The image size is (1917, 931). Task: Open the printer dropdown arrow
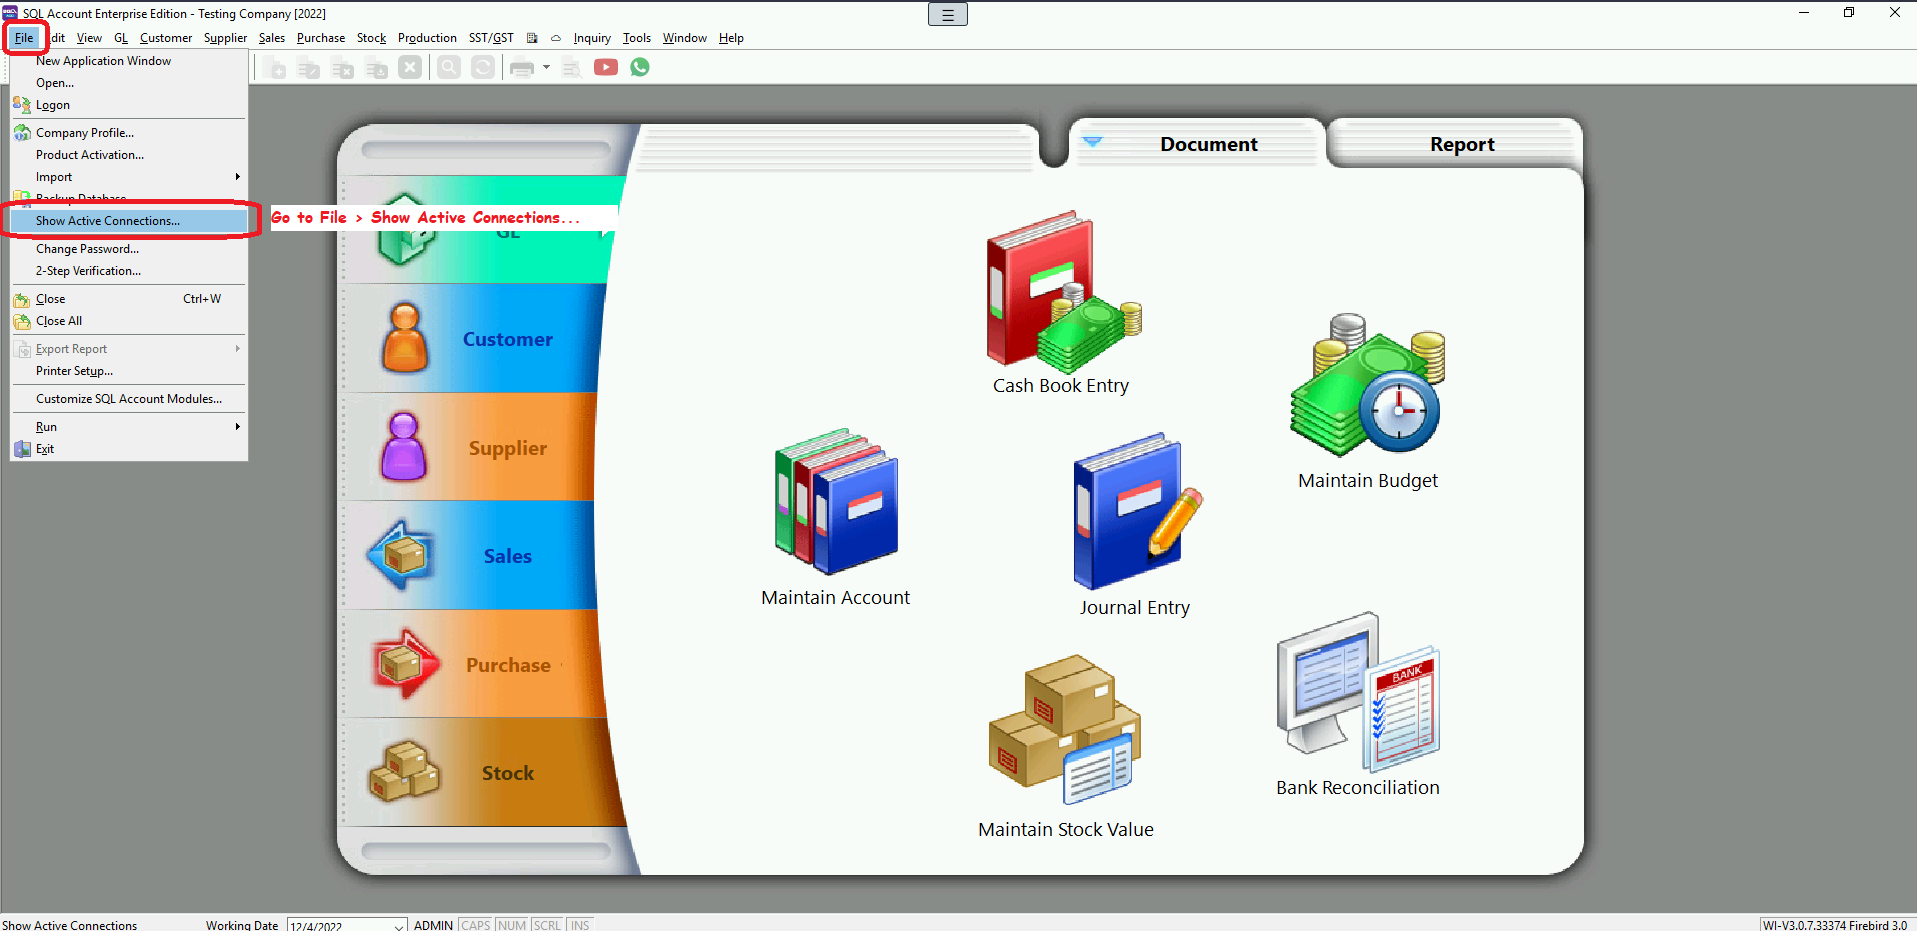coord(546,67)
